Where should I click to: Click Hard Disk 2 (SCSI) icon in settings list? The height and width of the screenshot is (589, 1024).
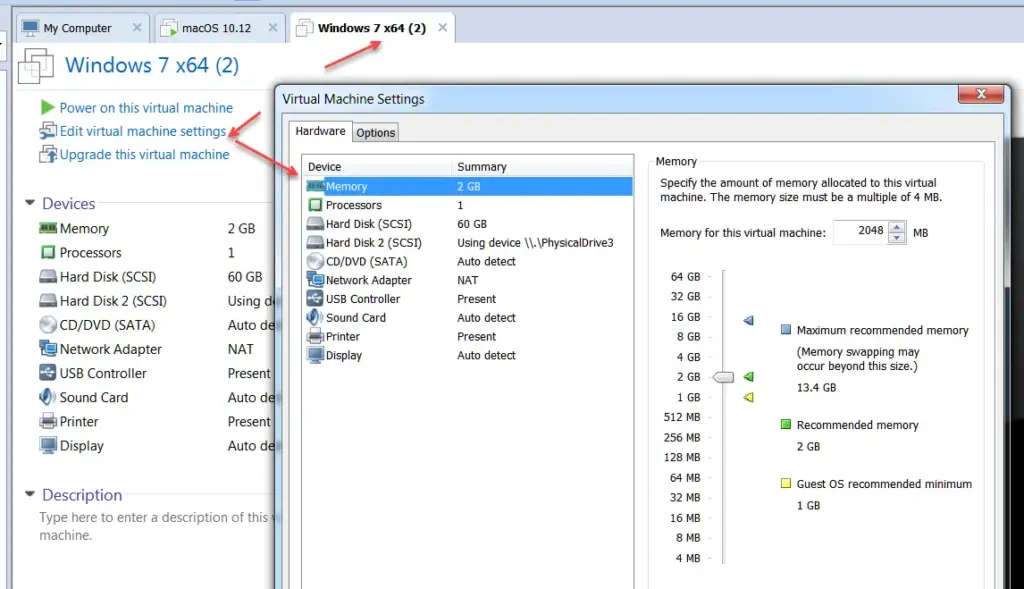(x=315, y=242)
